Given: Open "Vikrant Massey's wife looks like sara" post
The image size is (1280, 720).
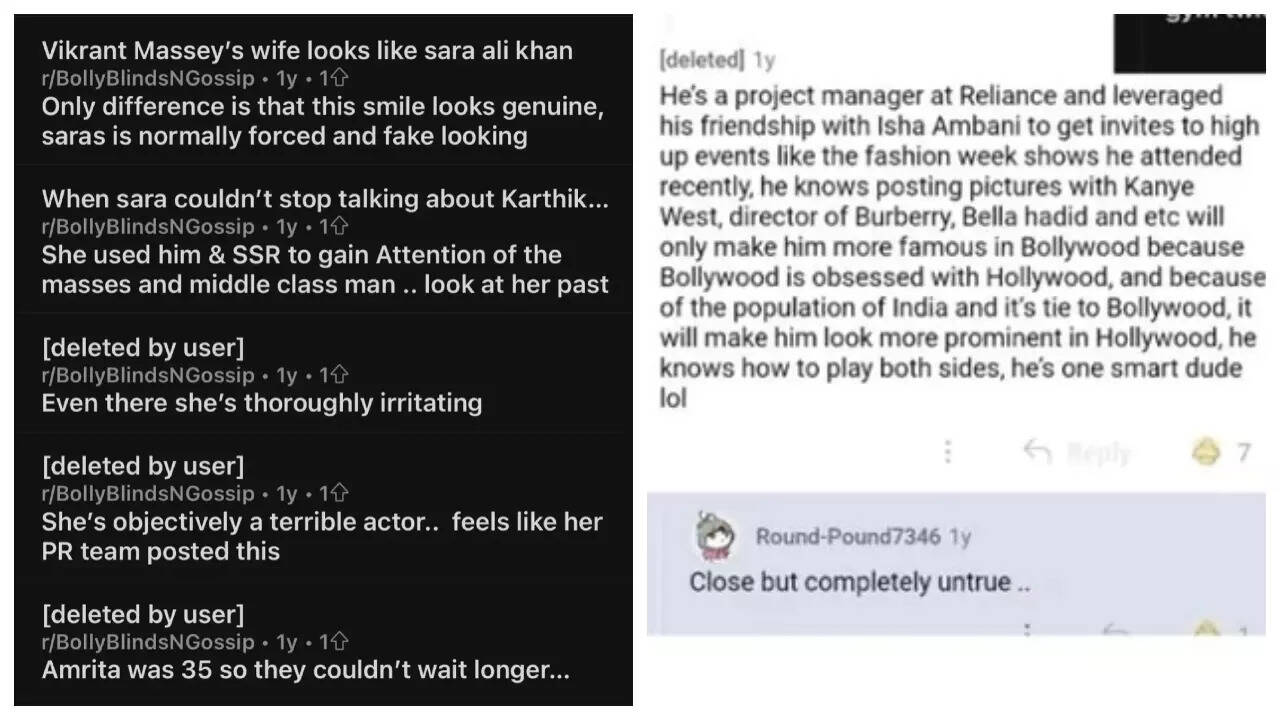Looking at the screenshot, I should point(307,51).
